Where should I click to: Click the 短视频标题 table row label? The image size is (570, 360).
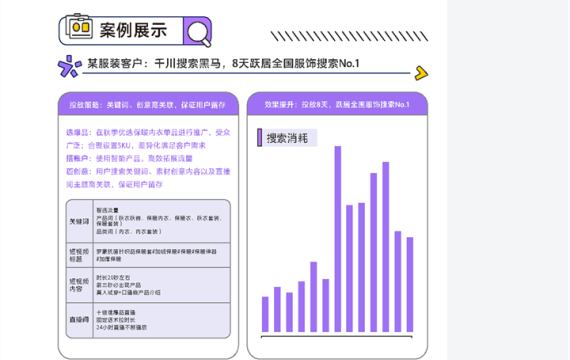(x=79, y=255)
